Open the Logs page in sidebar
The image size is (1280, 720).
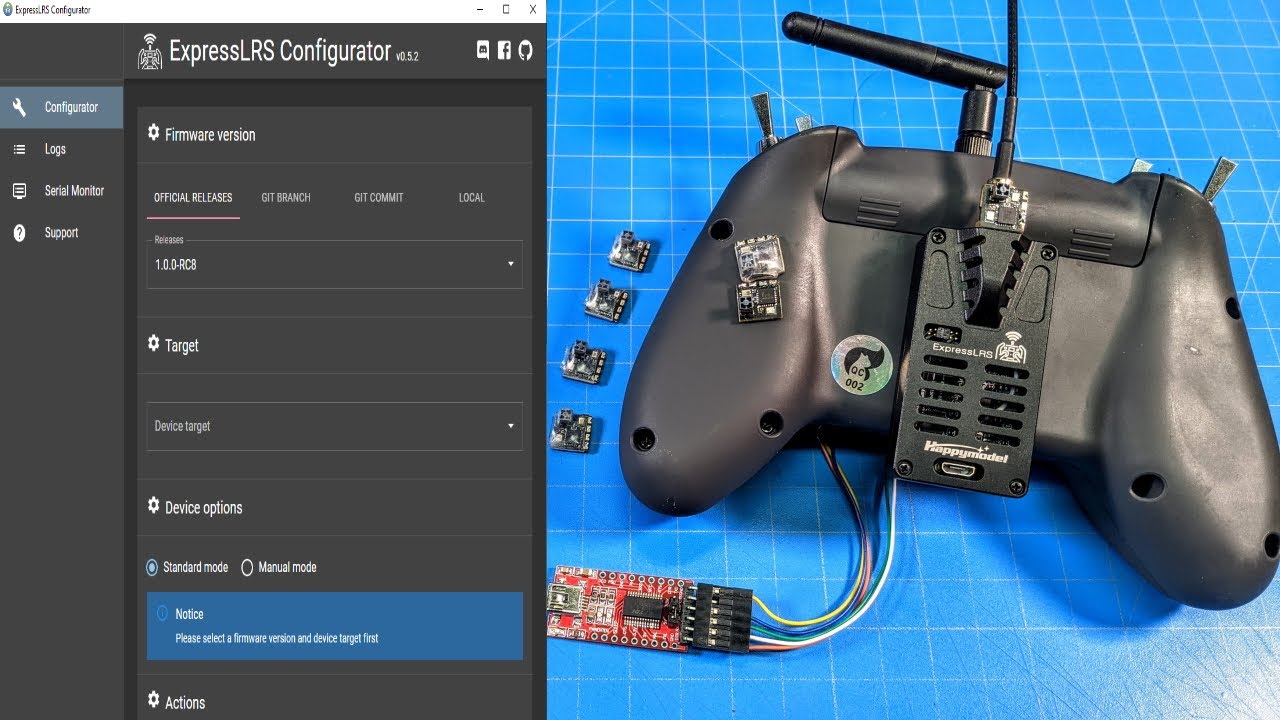click(61, 149)
